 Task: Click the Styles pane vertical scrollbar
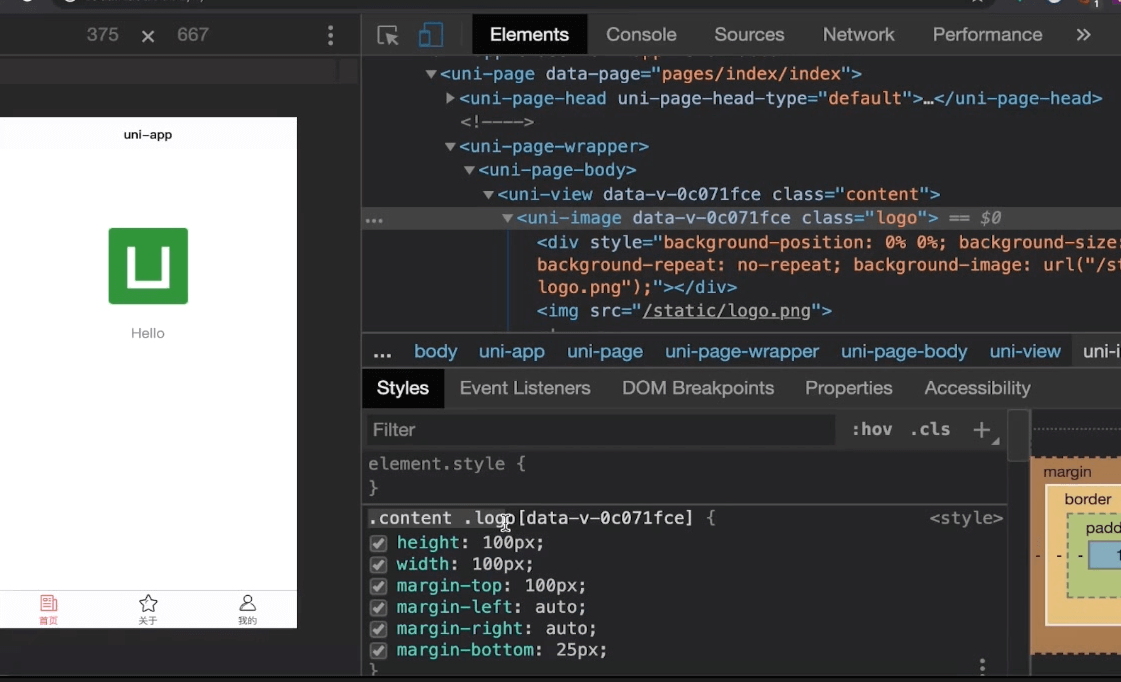click(x=1018, y=436)
